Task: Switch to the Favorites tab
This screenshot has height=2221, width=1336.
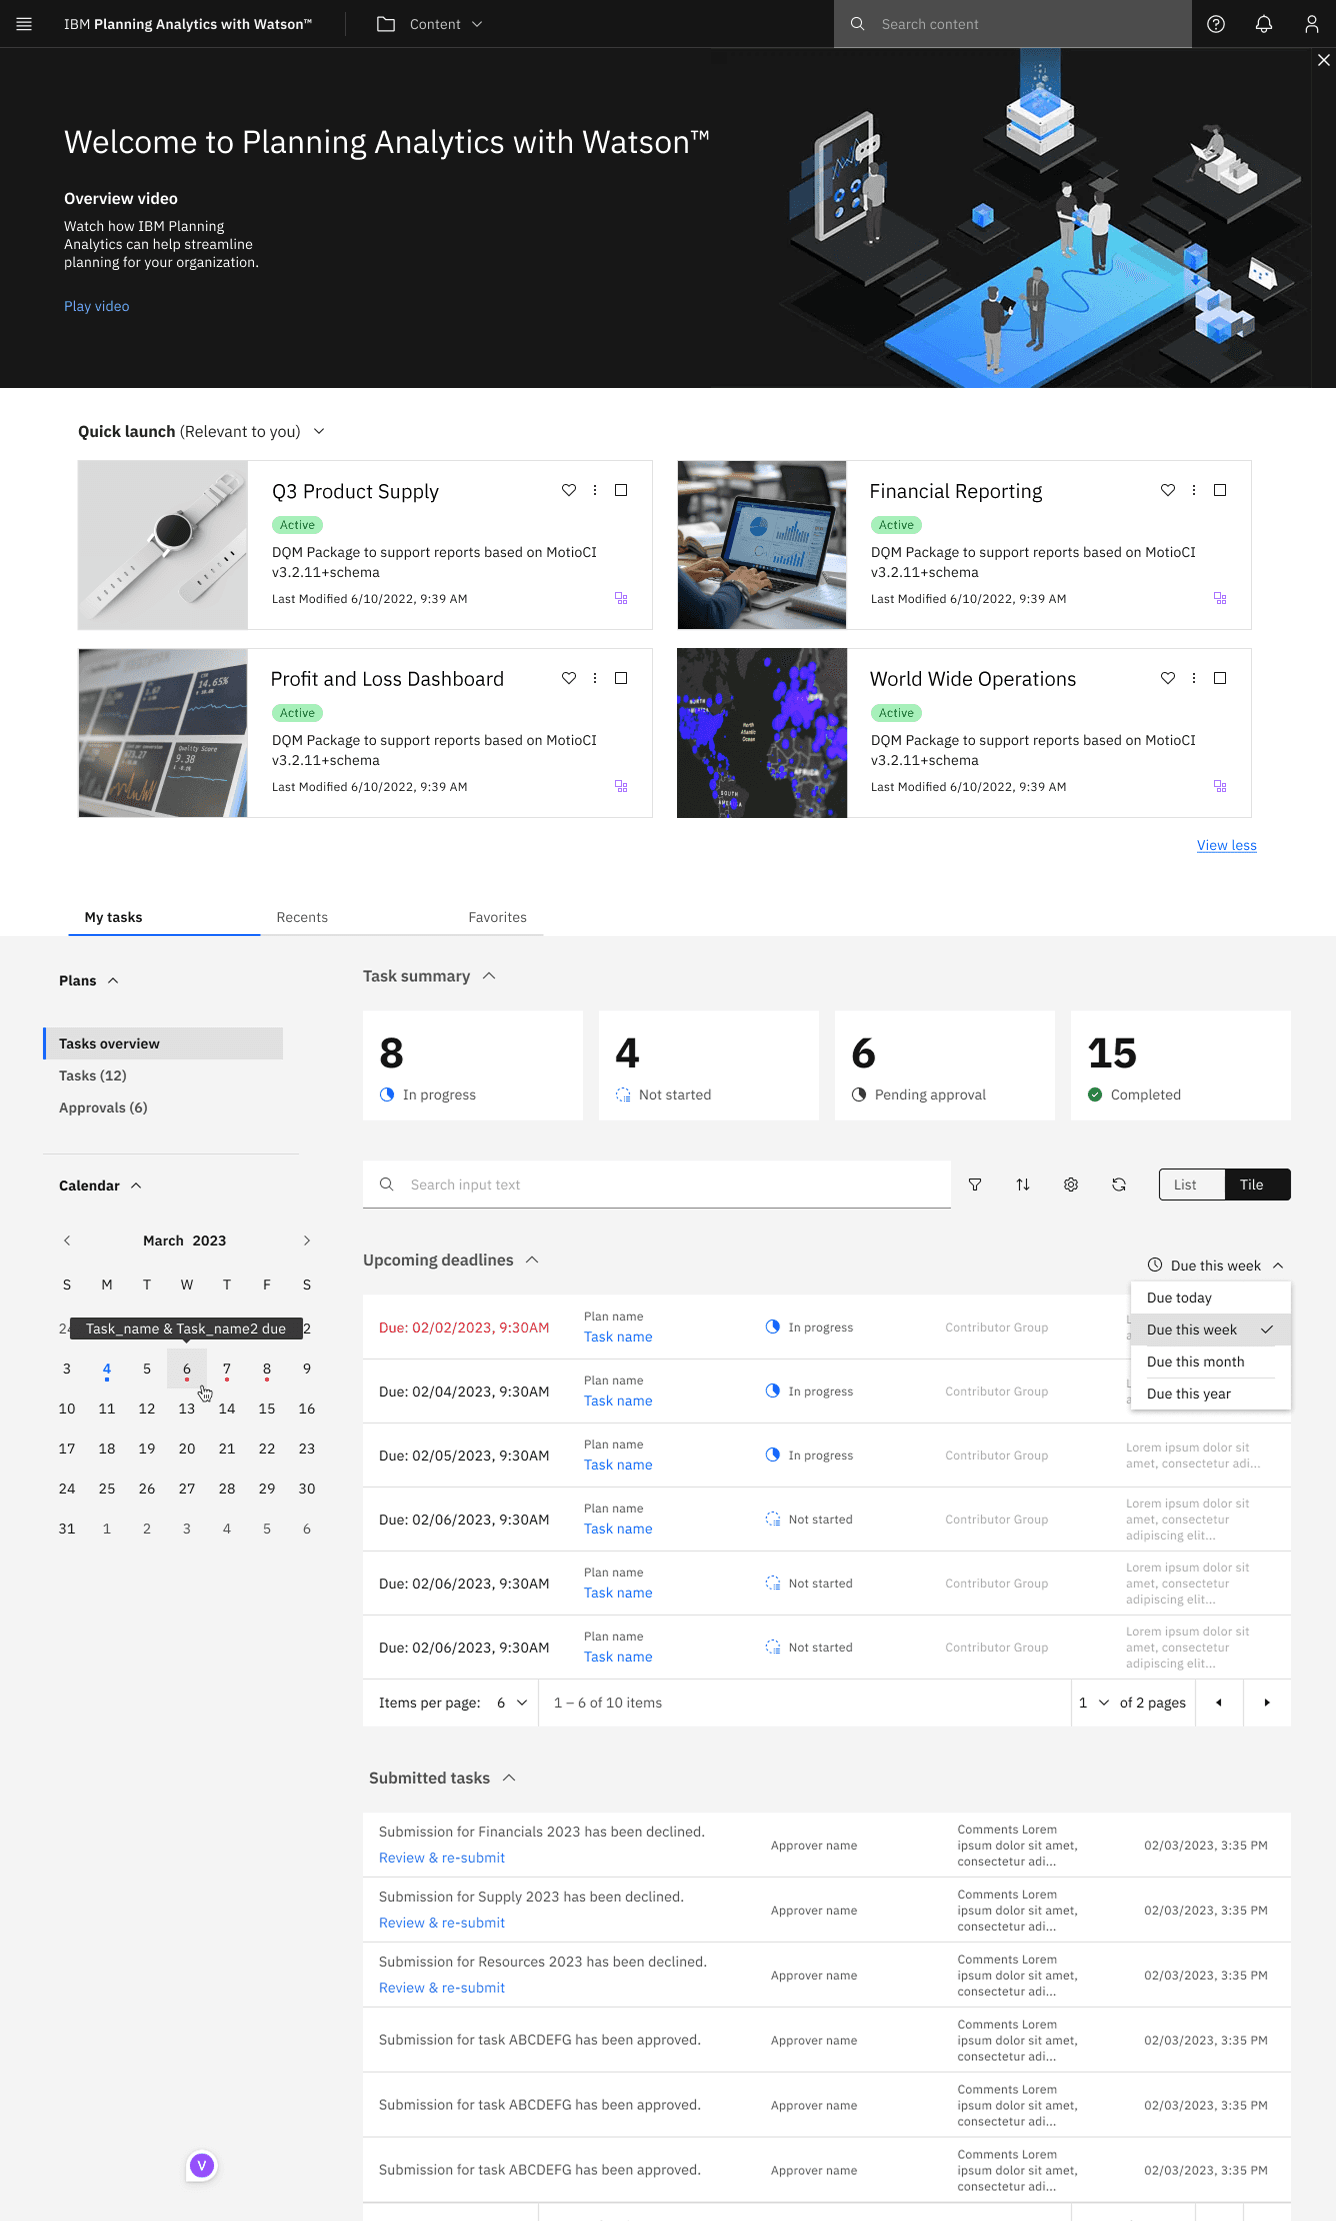Action: pyautogui.click(x=497, y=917)
